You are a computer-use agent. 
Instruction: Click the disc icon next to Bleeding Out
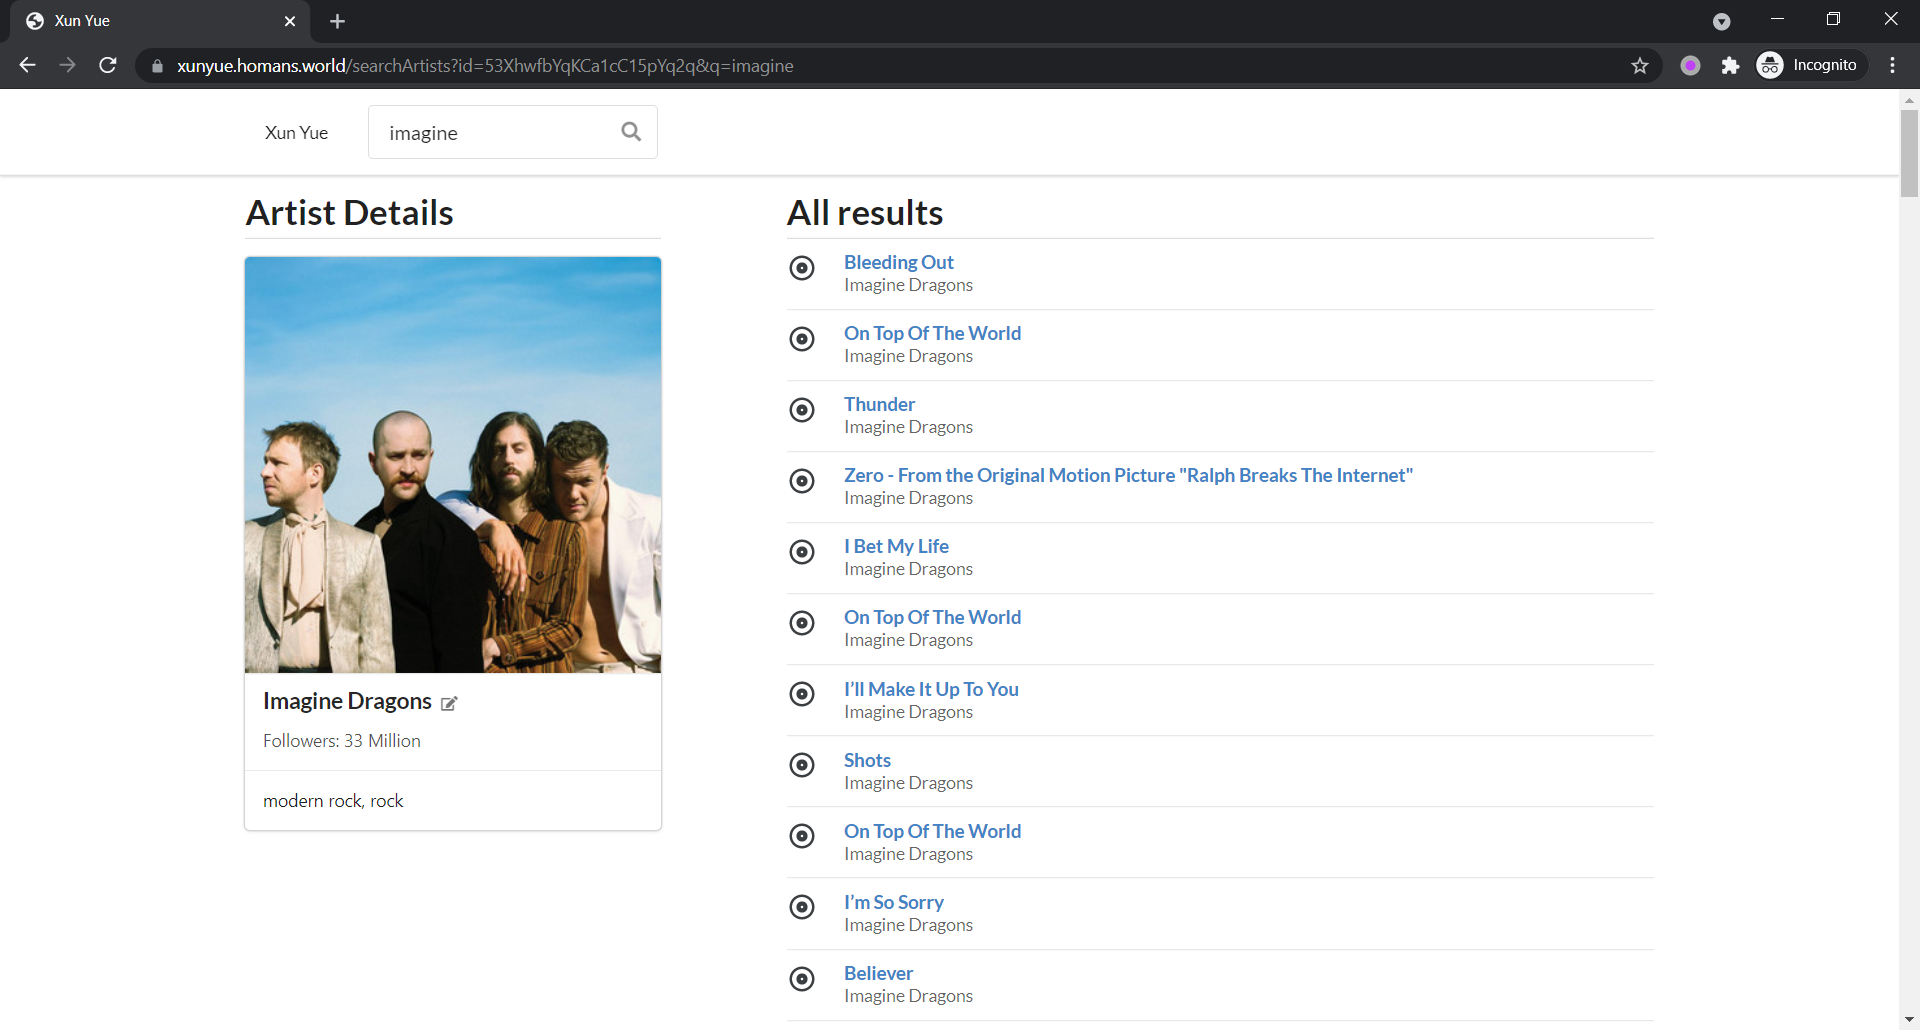pos(802,268)
